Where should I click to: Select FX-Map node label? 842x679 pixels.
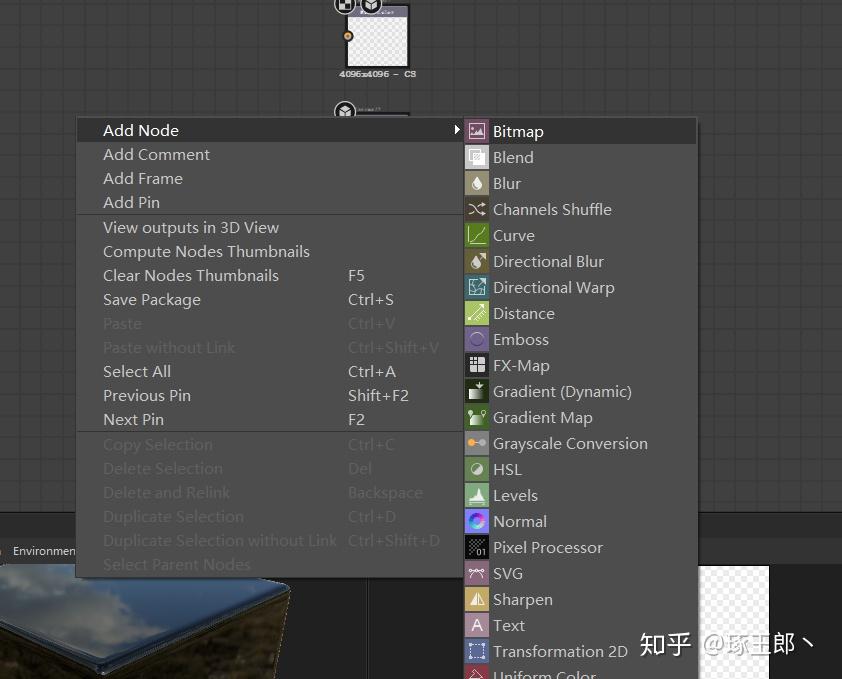point(521,366)
